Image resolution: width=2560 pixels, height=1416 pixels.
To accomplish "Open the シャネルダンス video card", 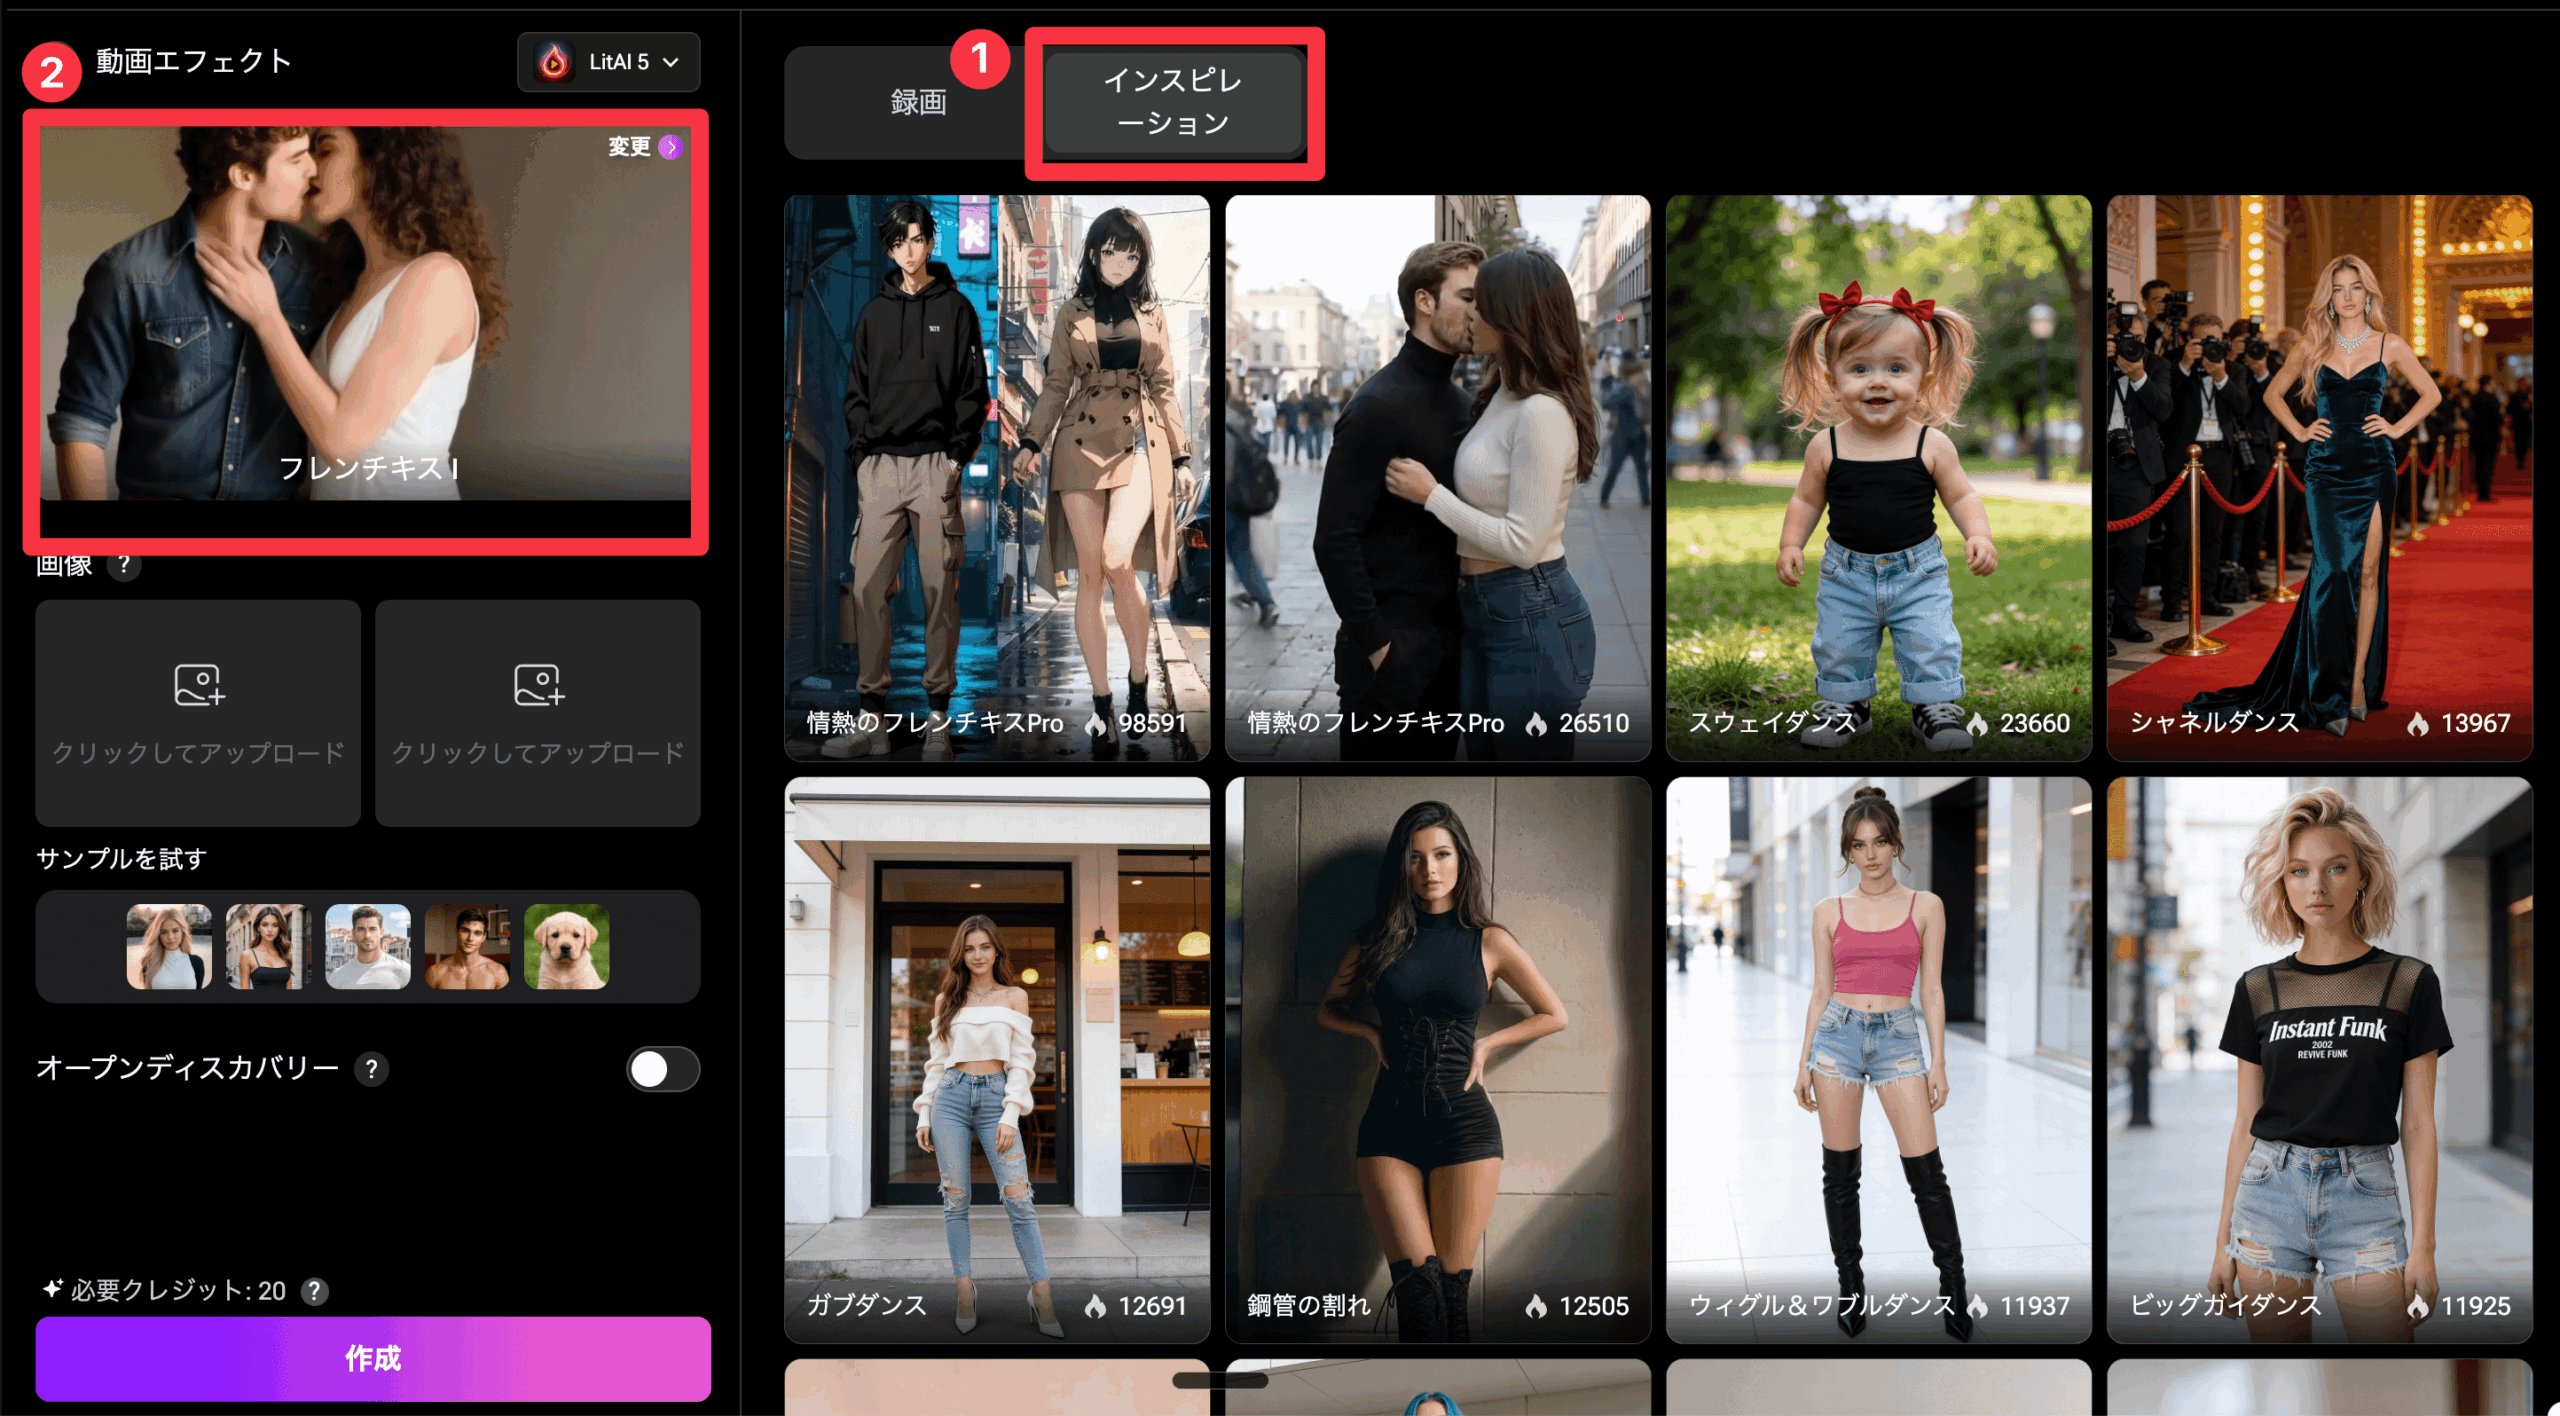I will point(2318,476).
